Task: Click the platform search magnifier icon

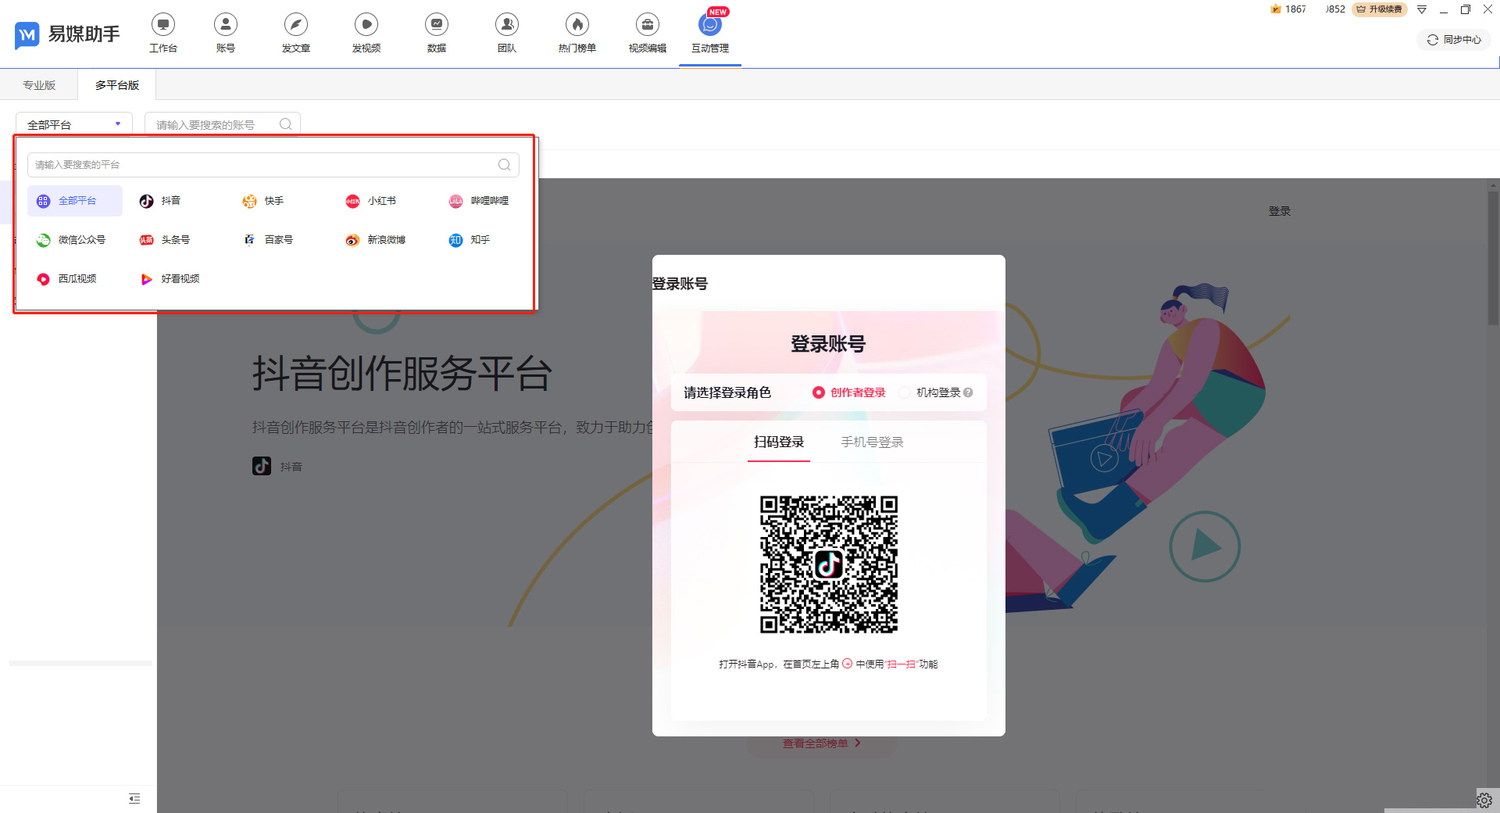Action: click(504, 165)
